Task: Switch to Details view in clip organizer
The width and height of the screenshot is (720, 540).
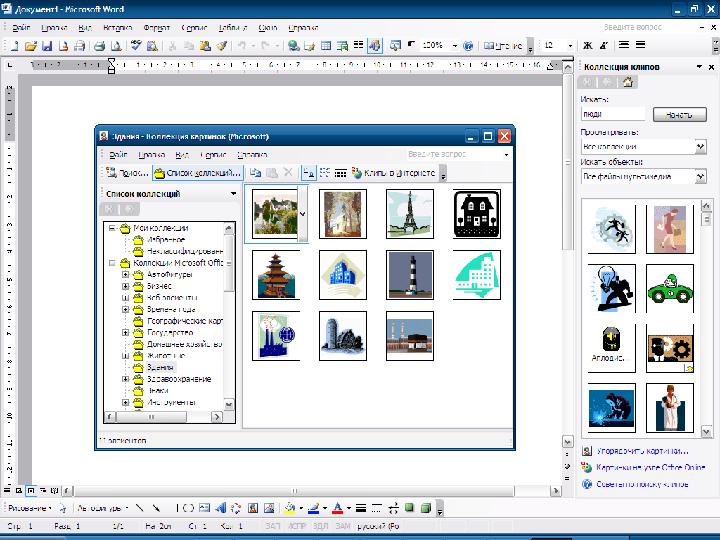Action: [340, 173]
